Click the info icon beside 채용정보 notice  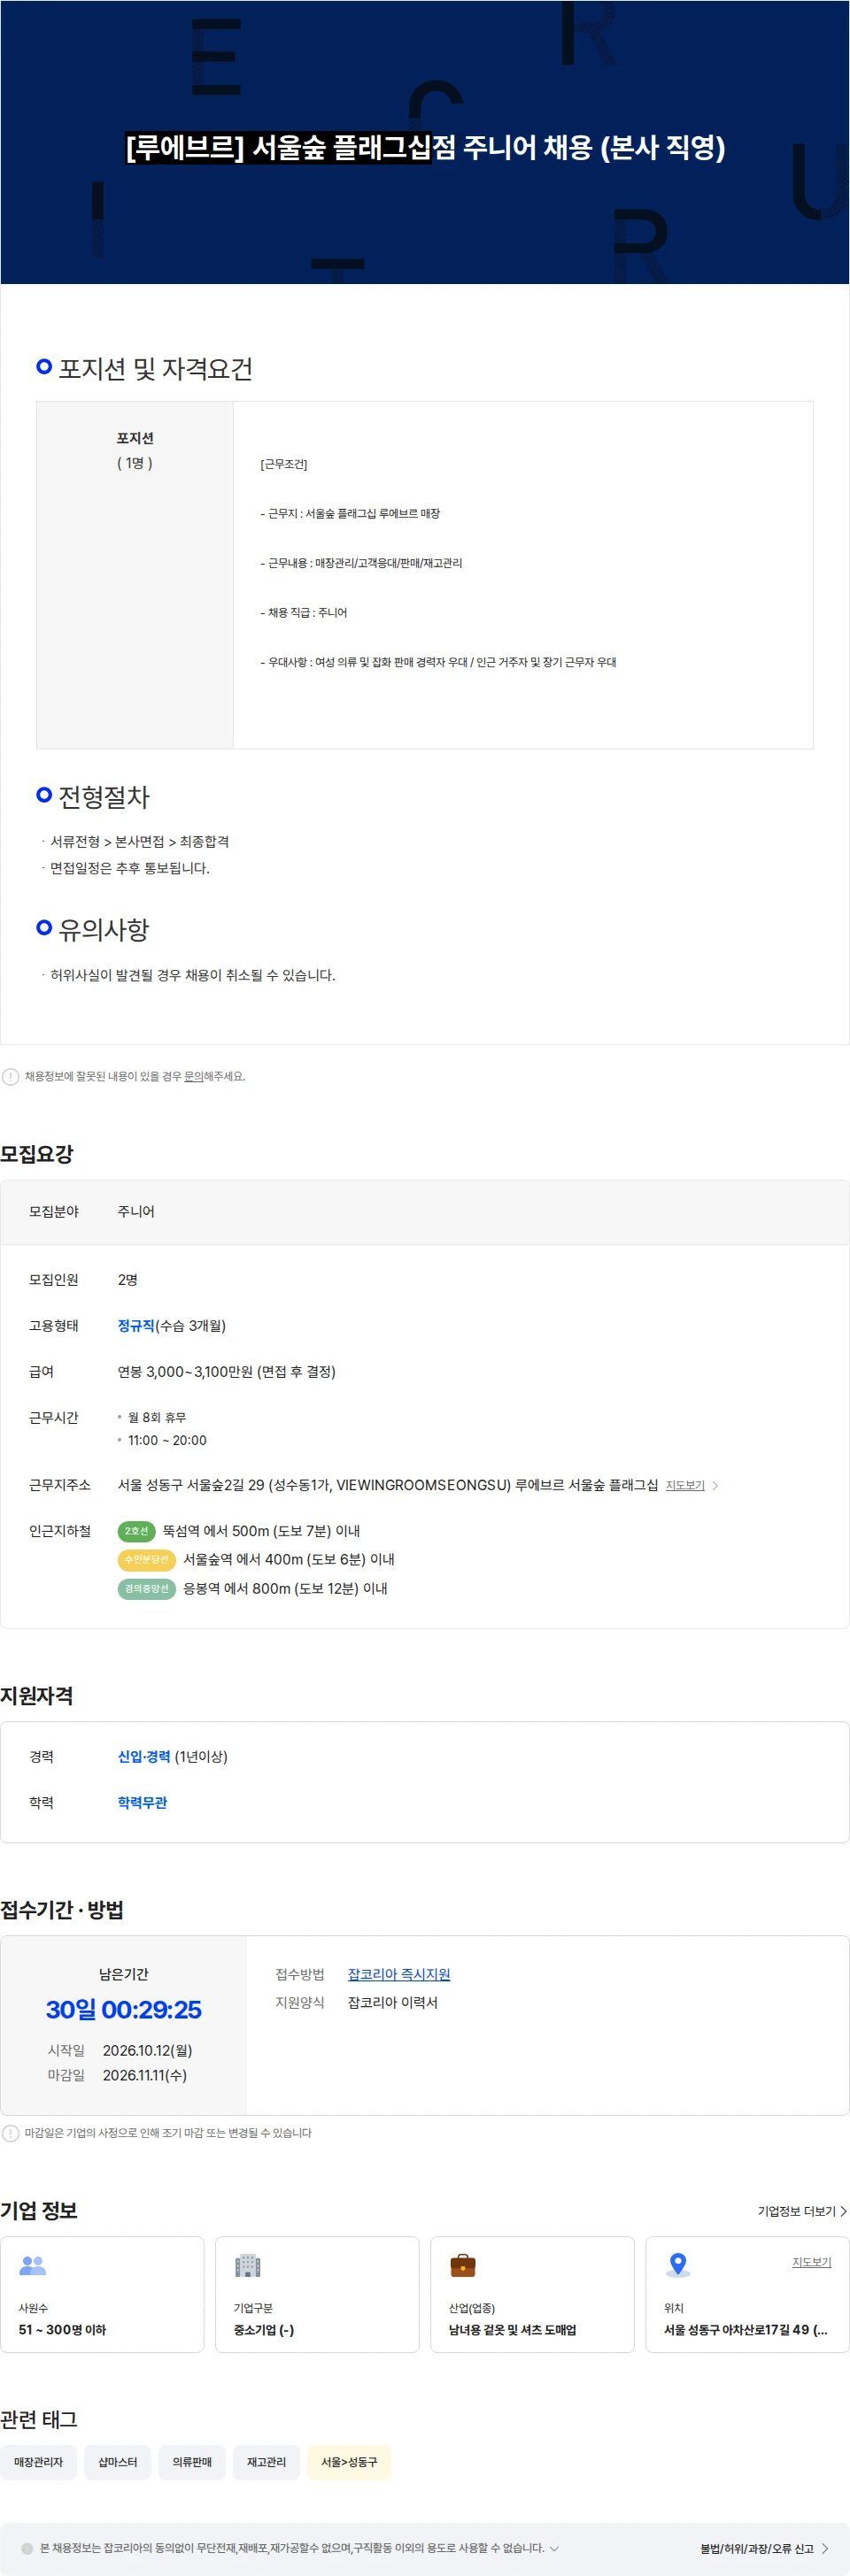point(10,1076)
